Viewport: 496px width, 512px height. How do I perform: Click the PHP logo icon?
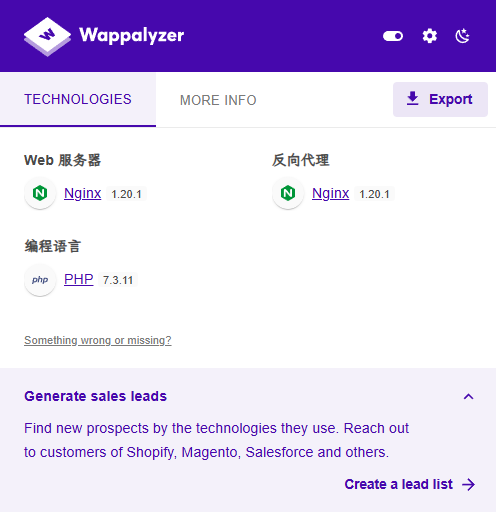(40, 280)
